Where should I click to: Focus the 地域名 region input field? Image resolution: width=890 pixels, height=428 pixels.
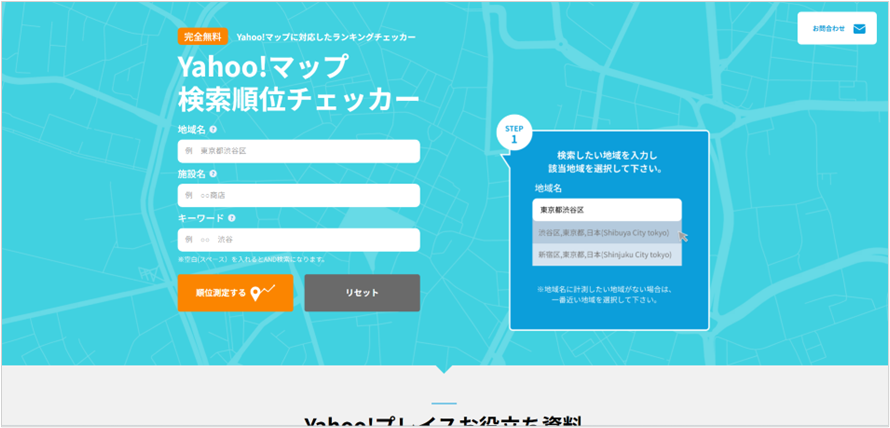tap(299, 151)
